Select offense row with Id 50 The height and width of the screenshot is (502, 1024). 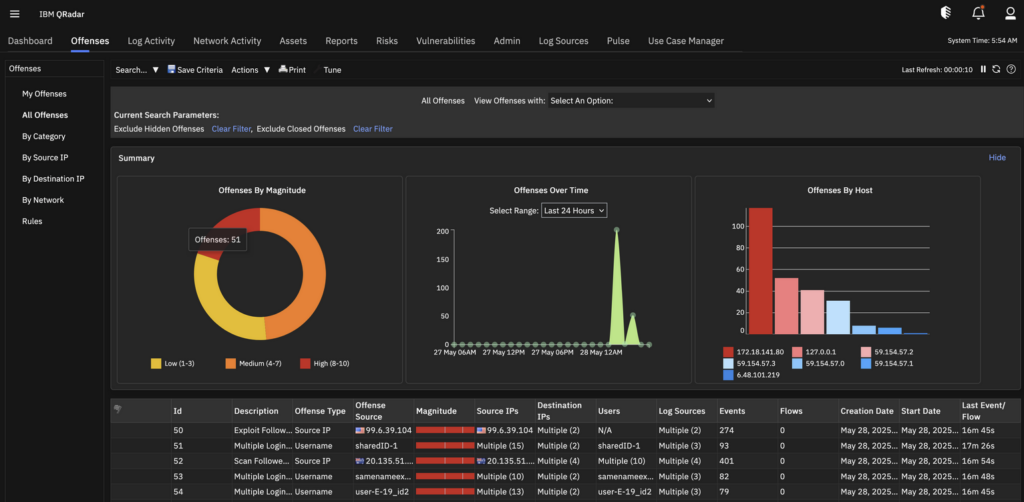click(566, 431)
